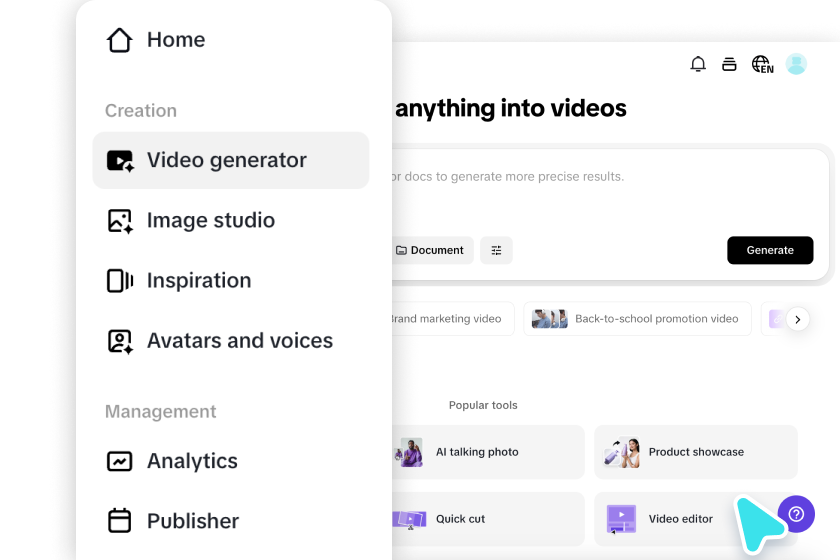Click the Inspiration sidebar icon
Image resolution: width=840 pixels, height=560 pixels.
120,281
